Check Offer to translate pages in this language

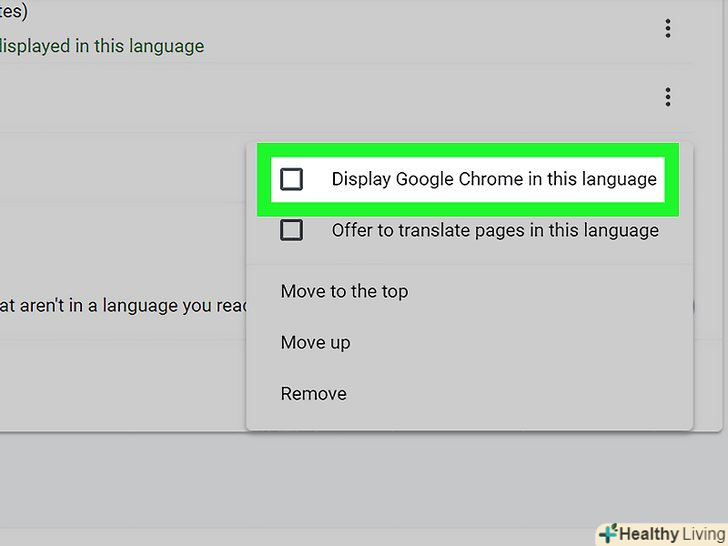click(x=292, y=230)
